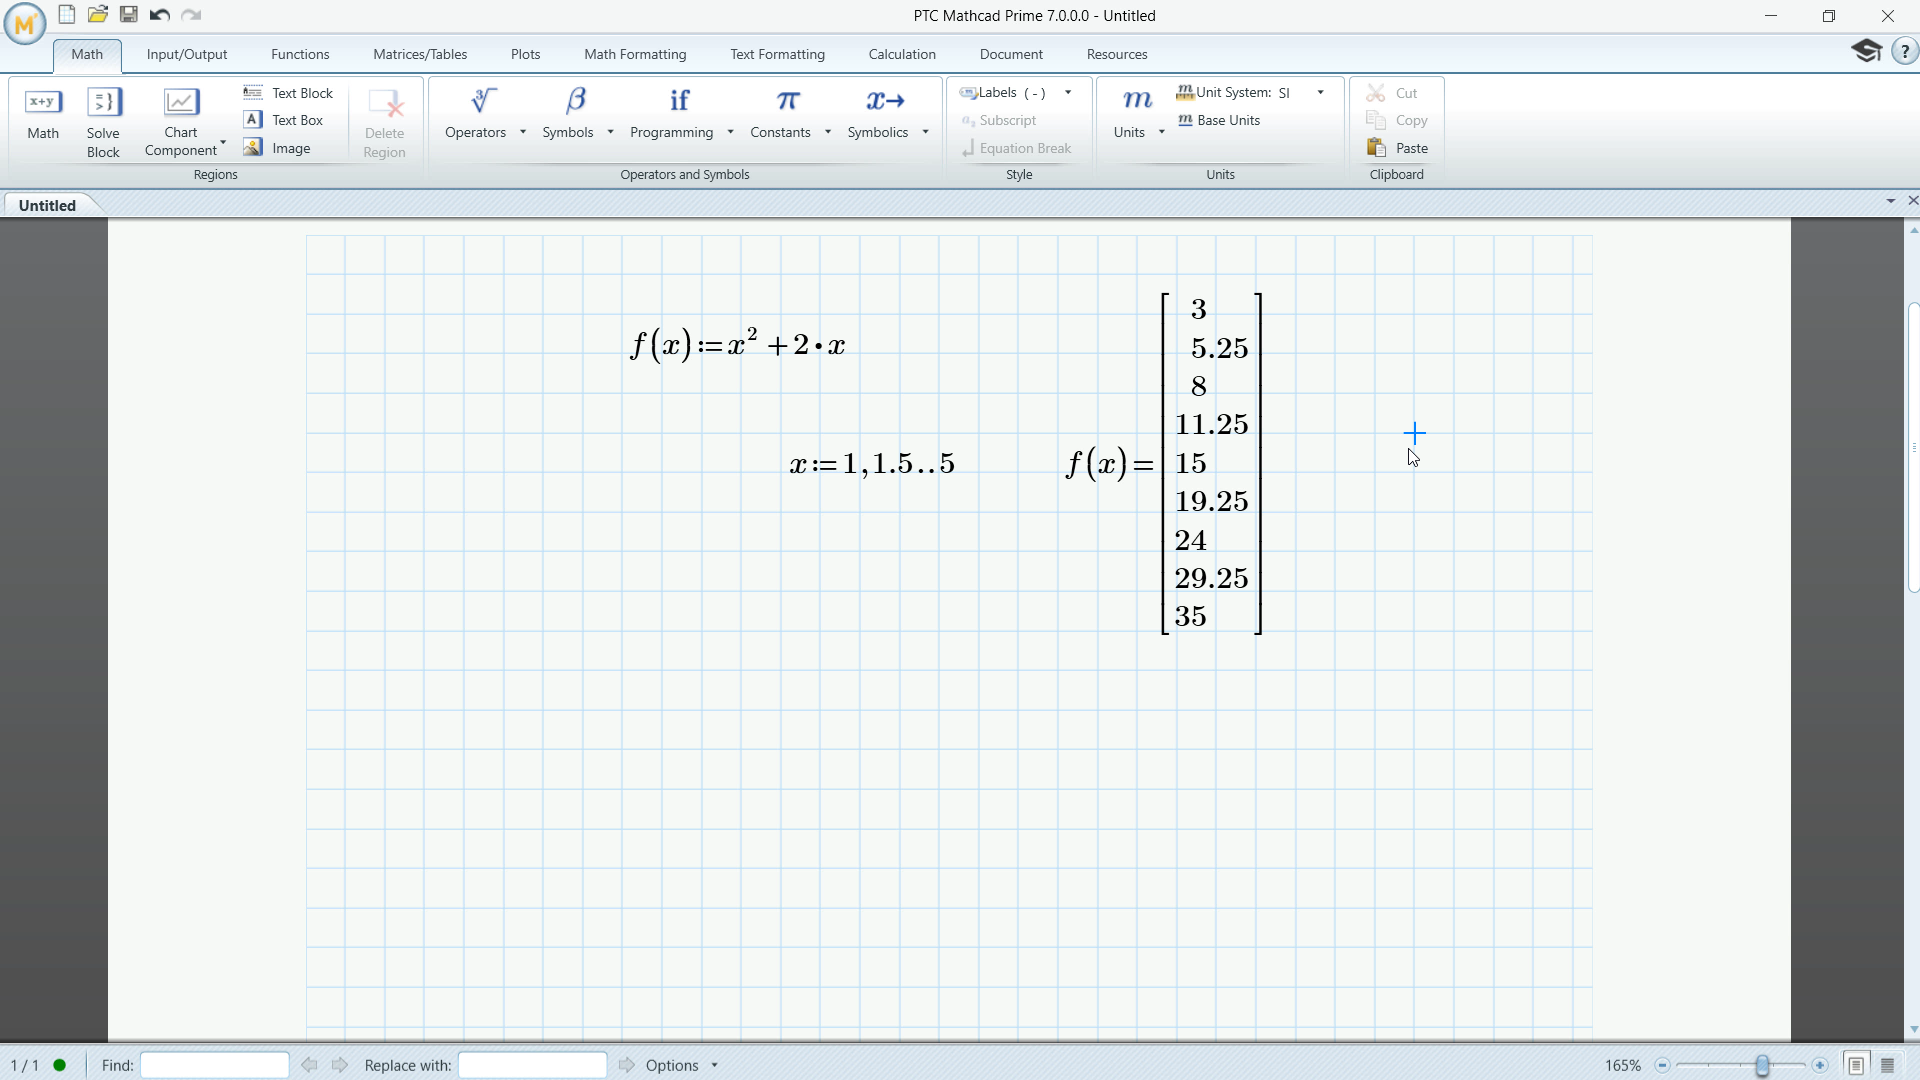This screenshot has height=1080, width=1920.
Task: Click the Paste clipboard icon
Action: coord(1377,148)
